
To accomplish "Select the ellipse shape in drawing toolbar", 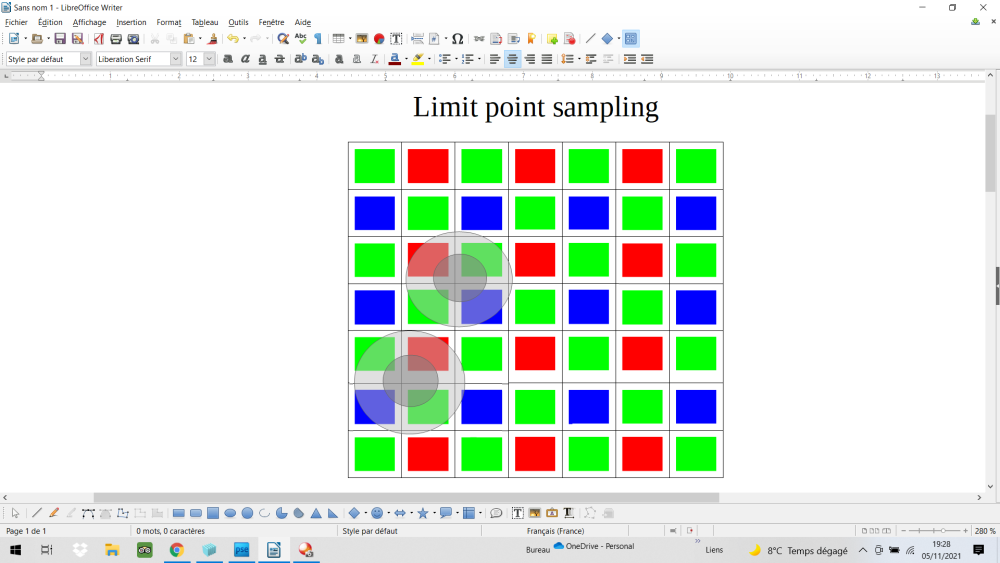I will pyautogui.click(x=230, y=513).
